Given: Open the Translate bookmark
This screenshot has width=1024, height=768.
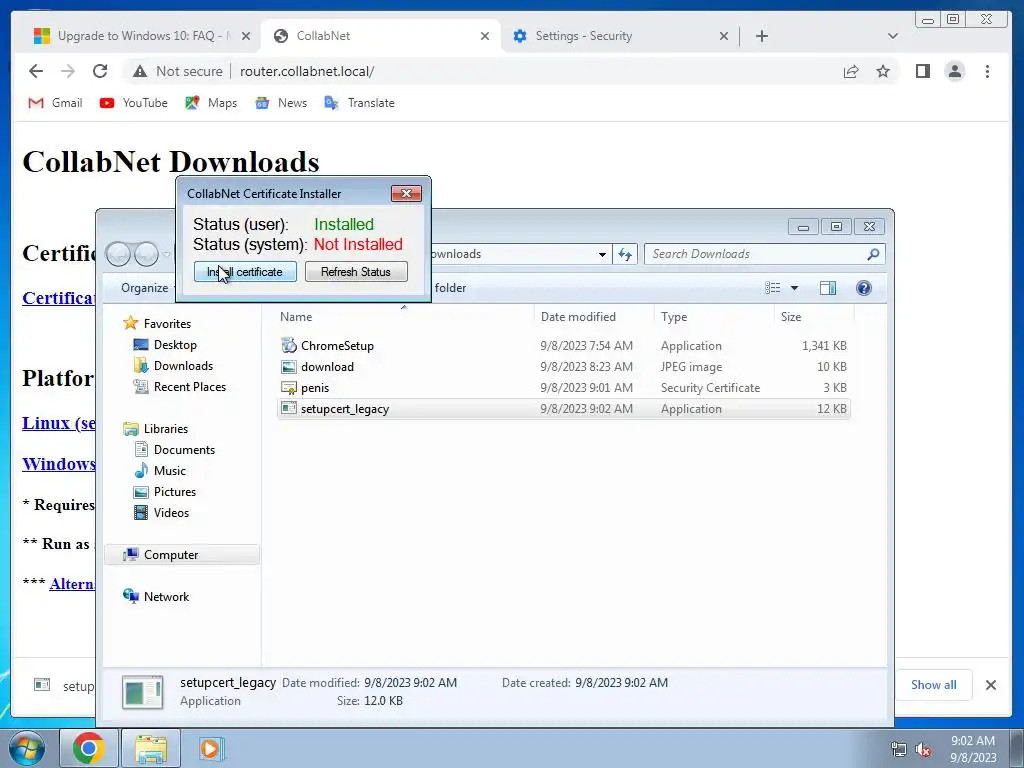Looking at the screenshot, I should 359,103.
